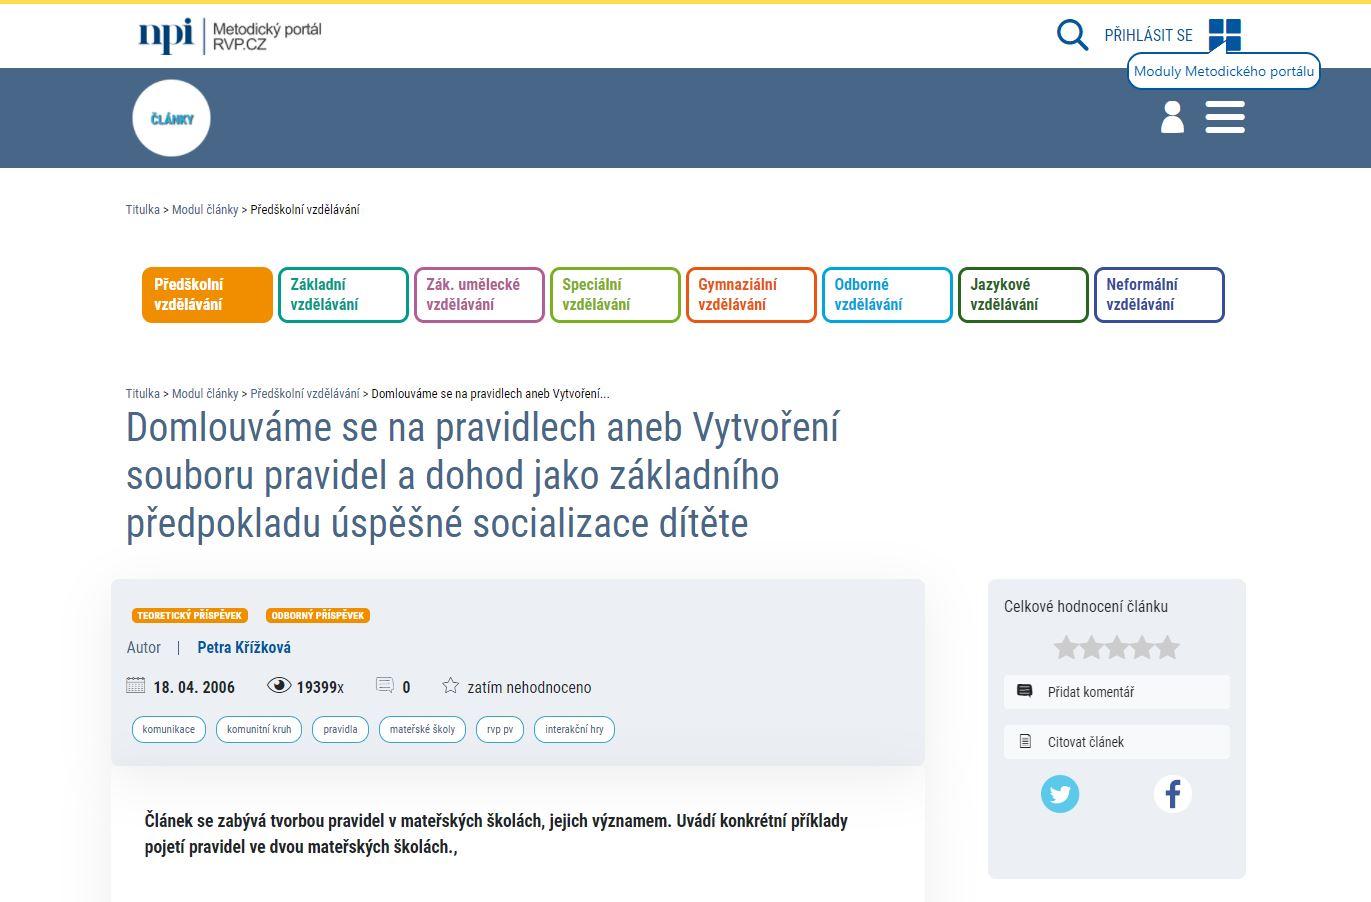Click the user profile icon

(1171, 117)
